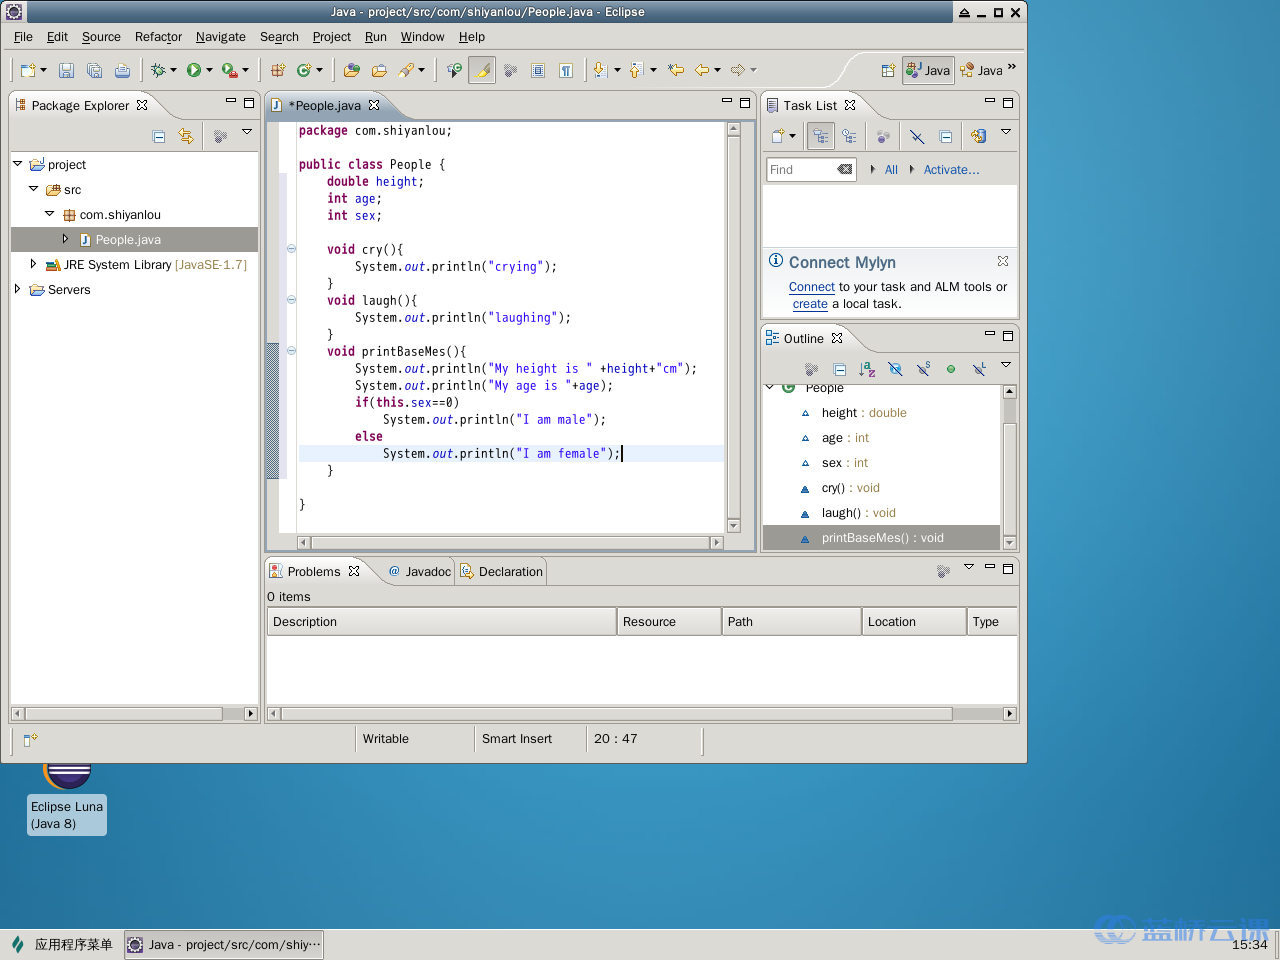Collapse the project tree node
Viewport: 1280px width, 960px height.
(17, 163)
